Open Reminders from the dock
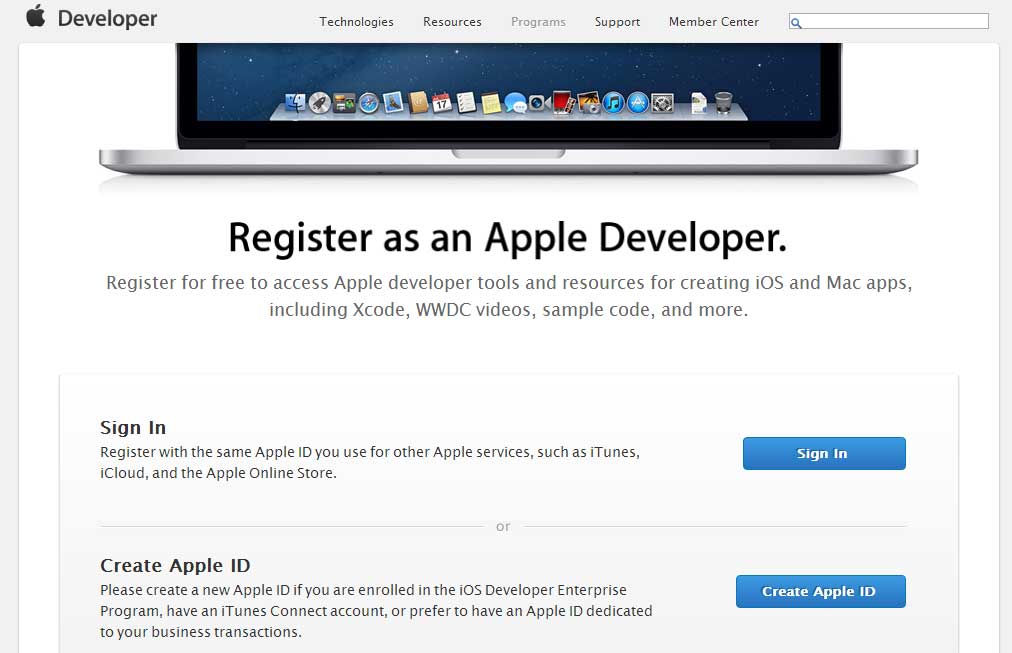 [x=464, y=101]
